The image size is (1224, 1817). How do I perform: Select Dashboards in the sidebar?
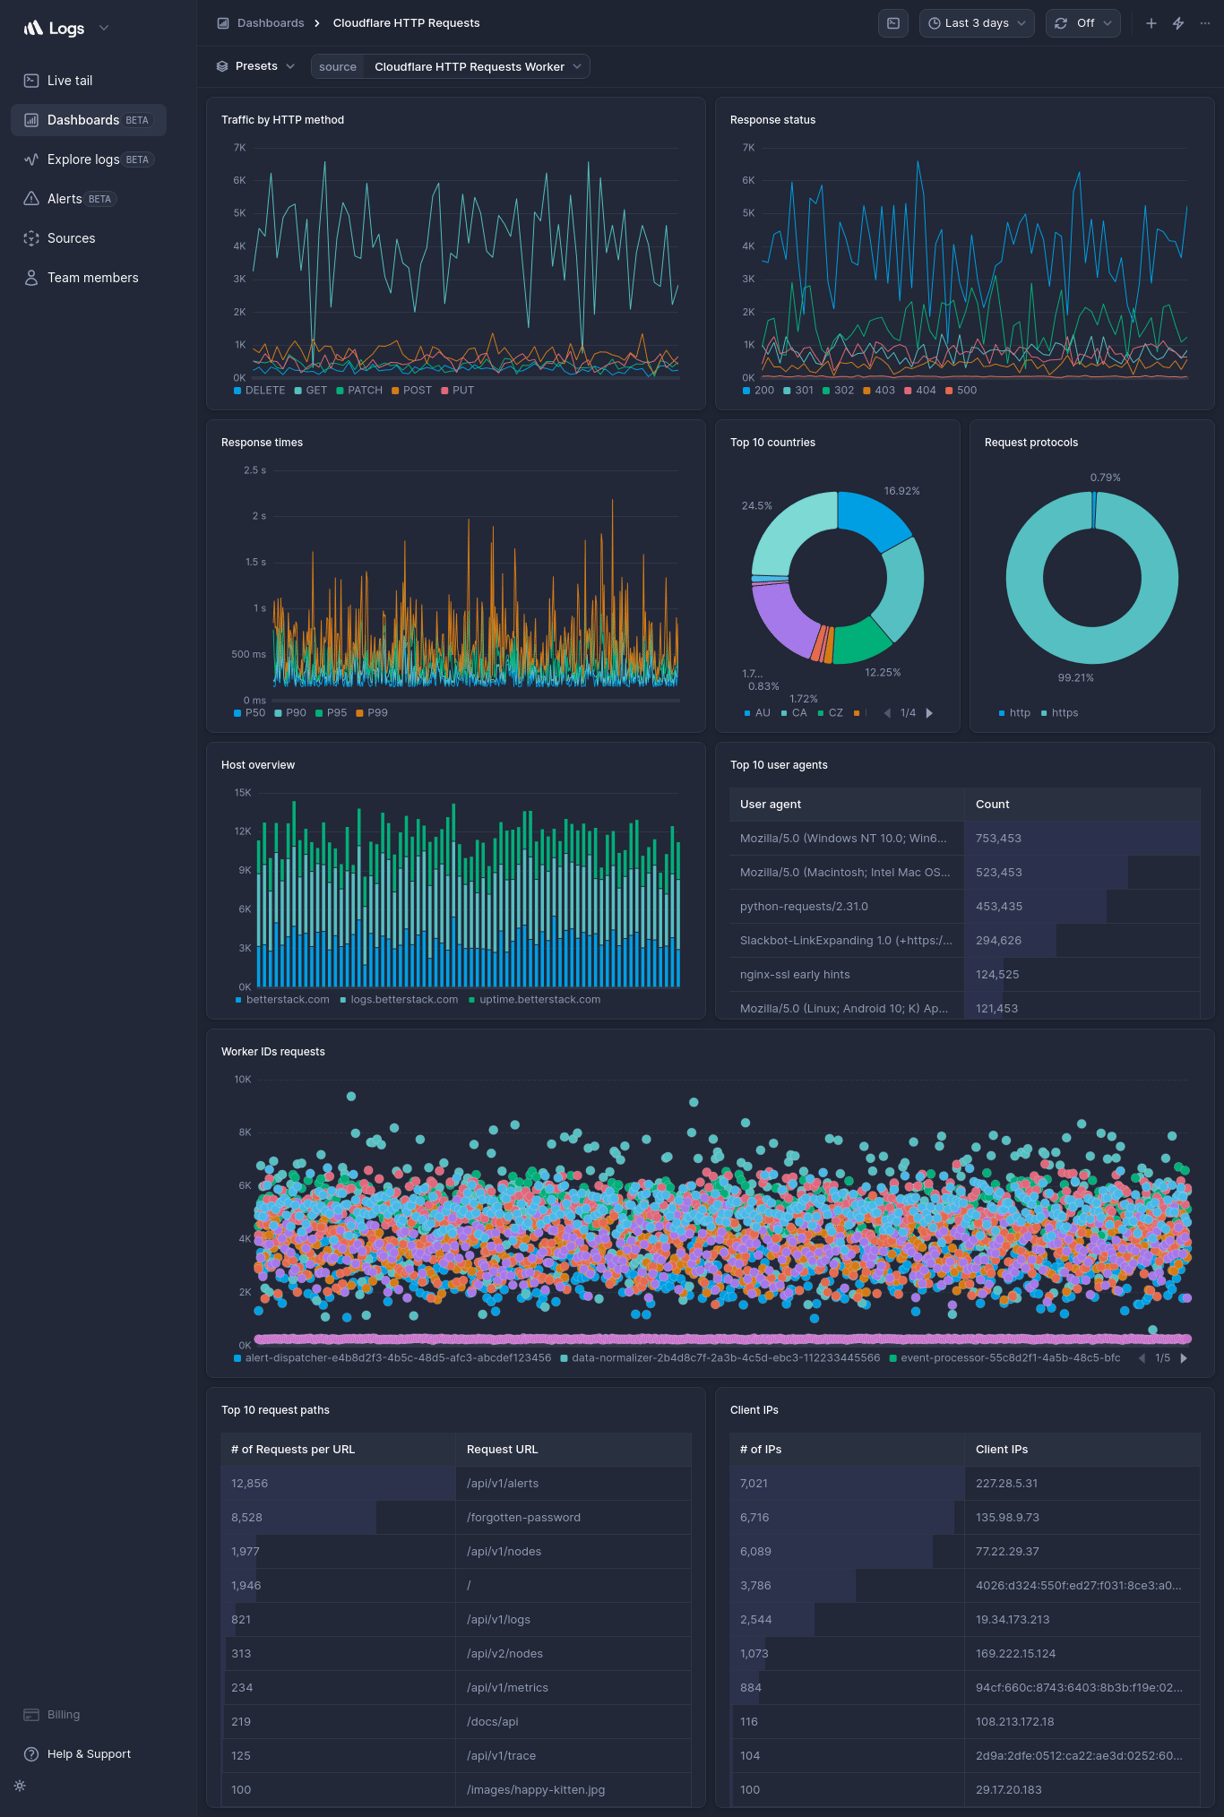coord(88,120)
